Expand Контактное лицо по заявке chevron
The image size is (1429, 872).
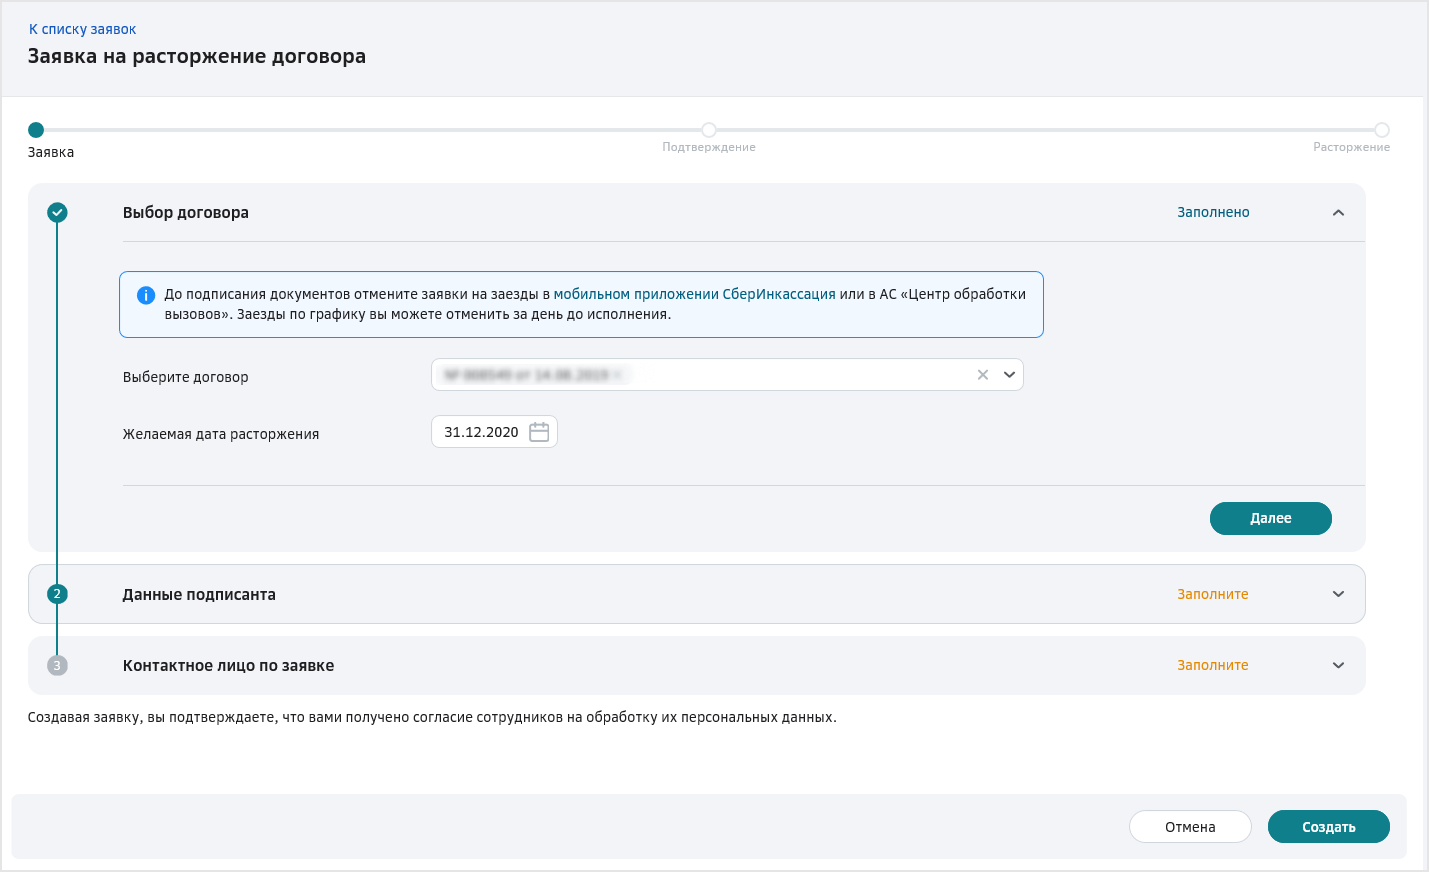[x=1338, y=665]
